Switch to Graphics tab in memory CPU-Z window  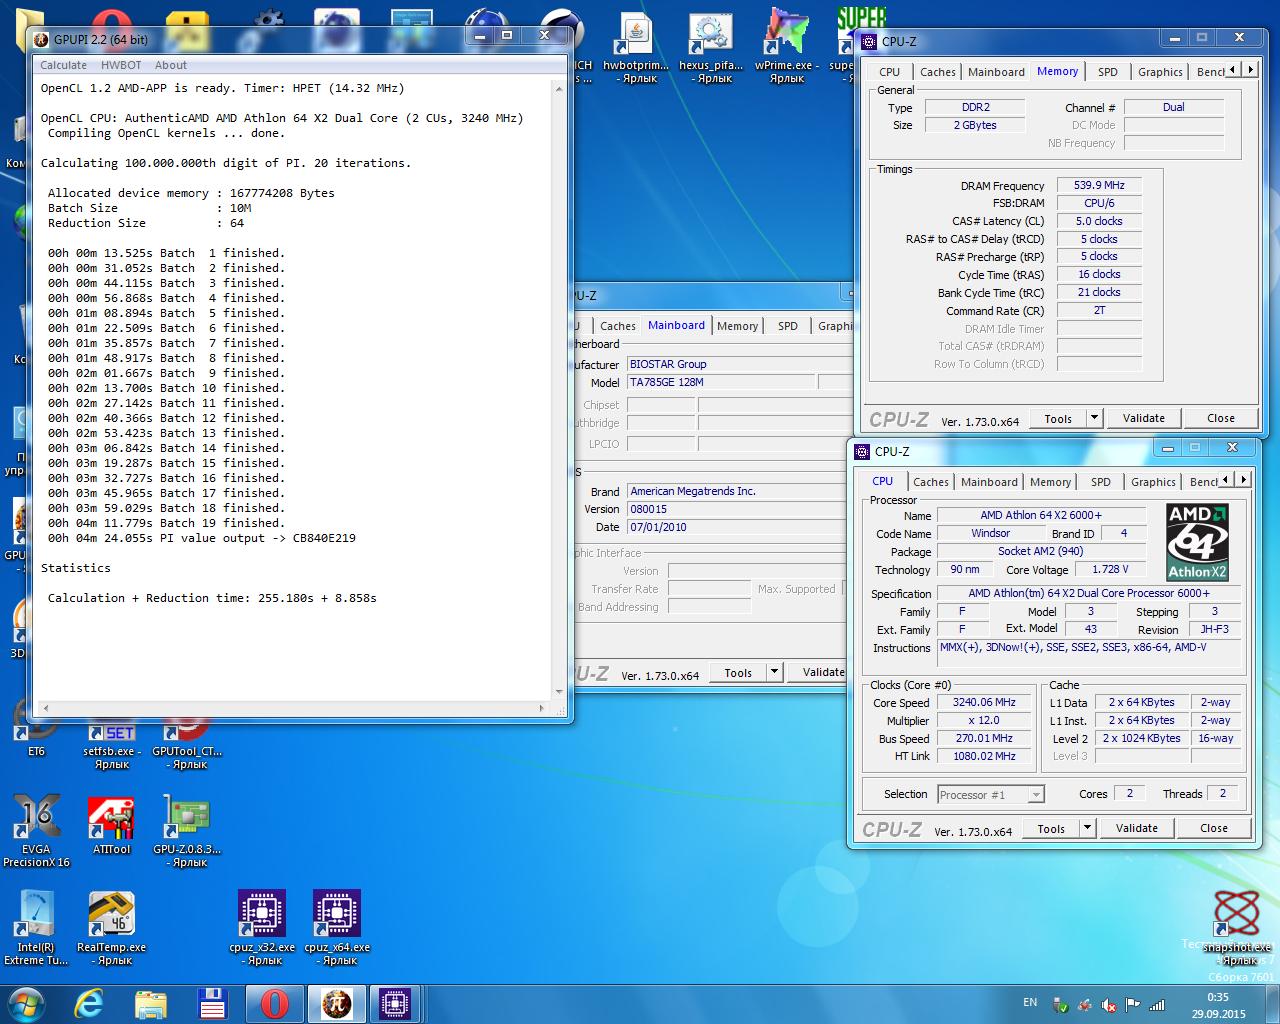pyautogui.click(x=1160, y=72)
